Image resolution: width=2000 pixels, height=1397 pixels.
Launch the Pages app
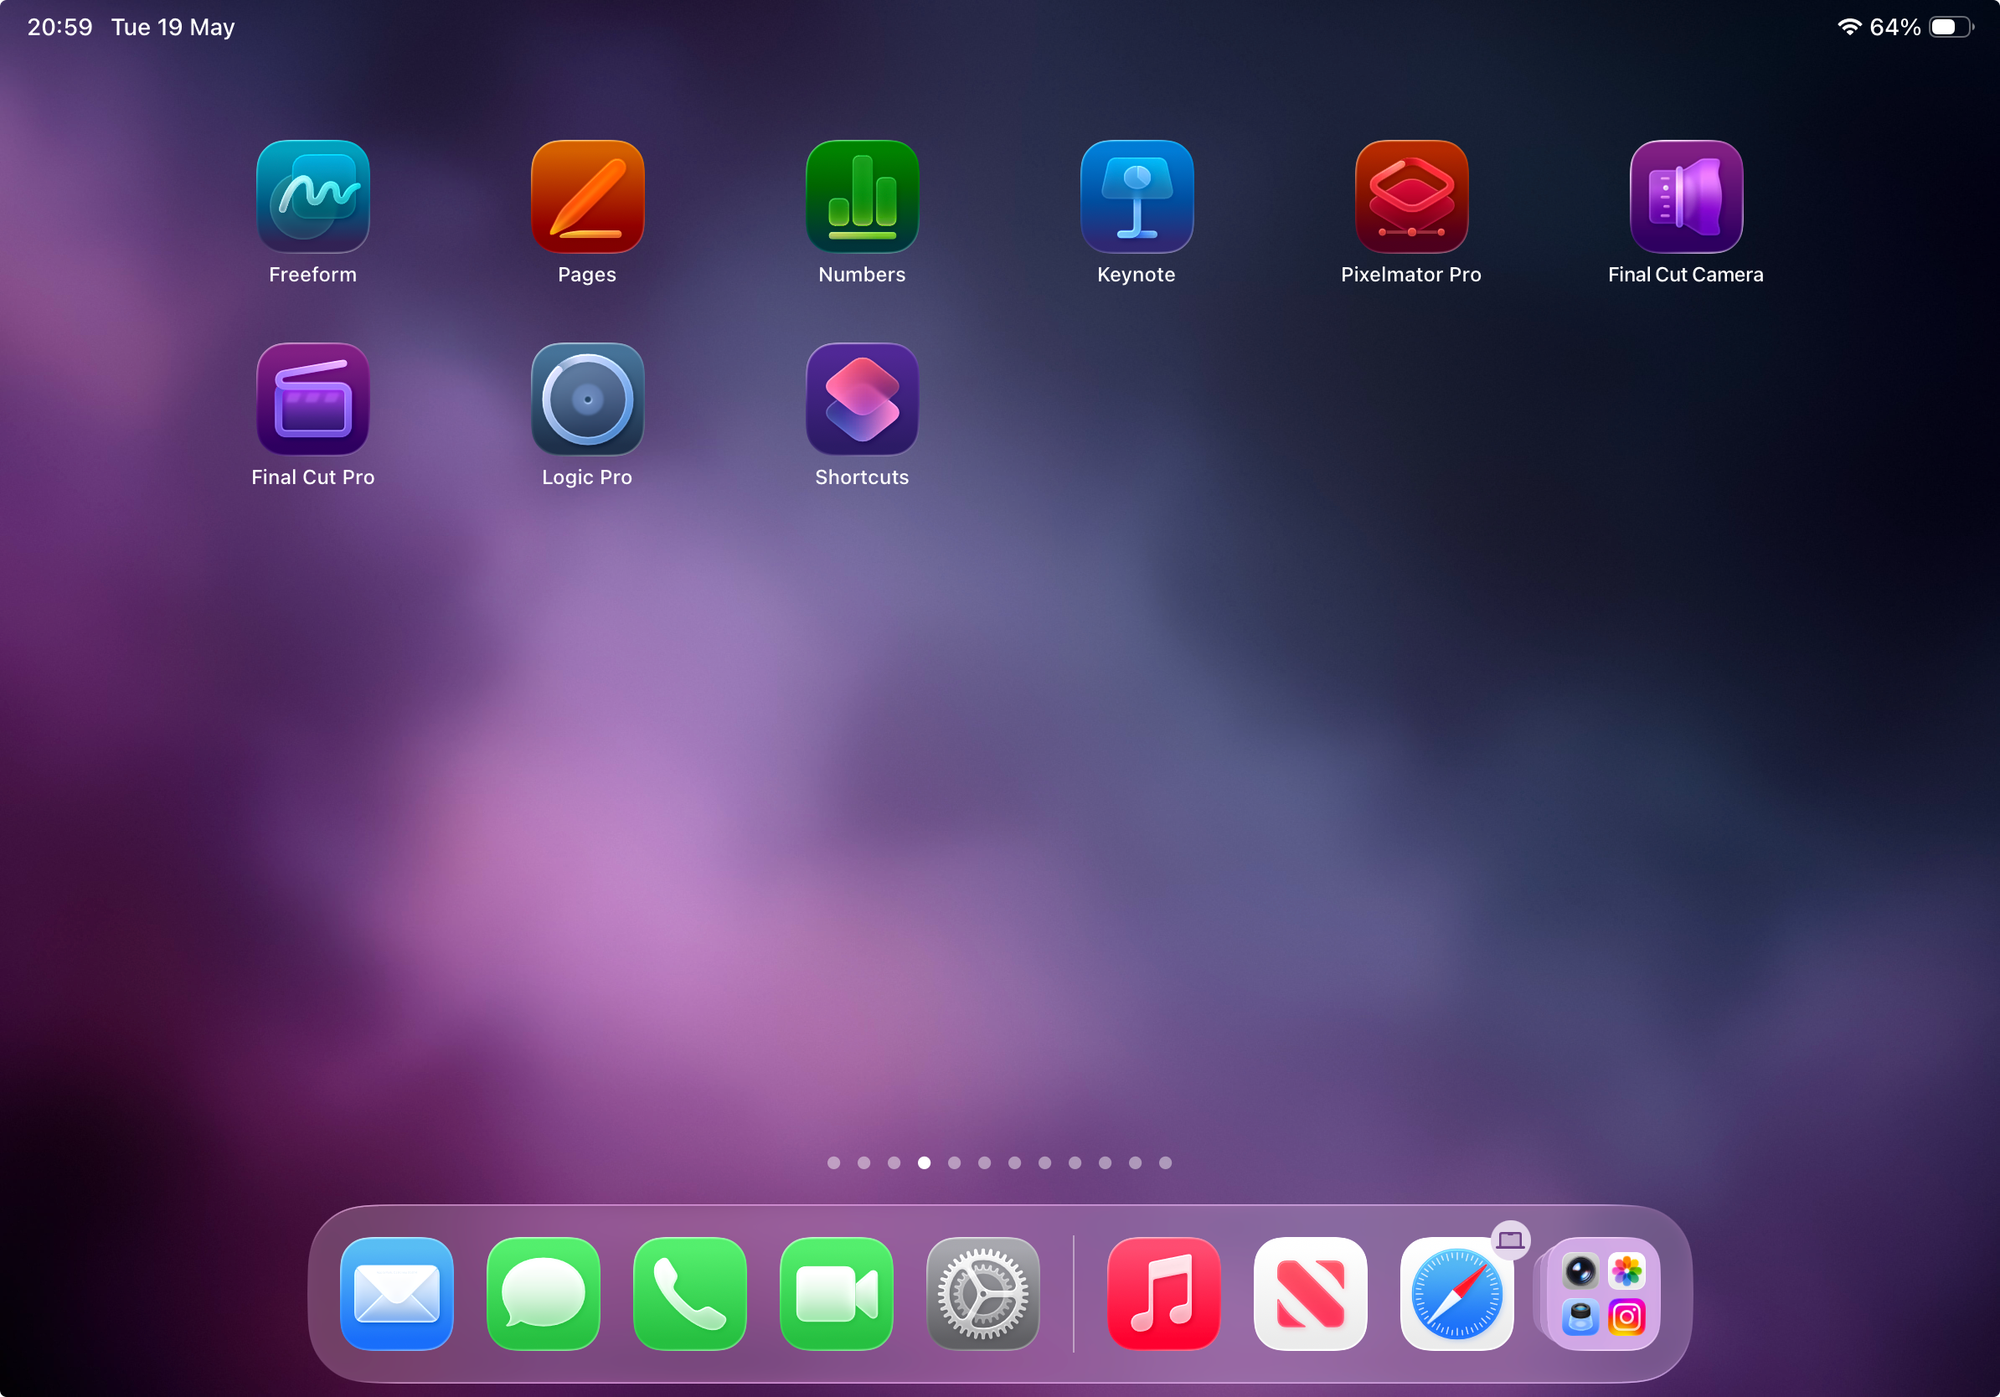[x=587, y=196]
